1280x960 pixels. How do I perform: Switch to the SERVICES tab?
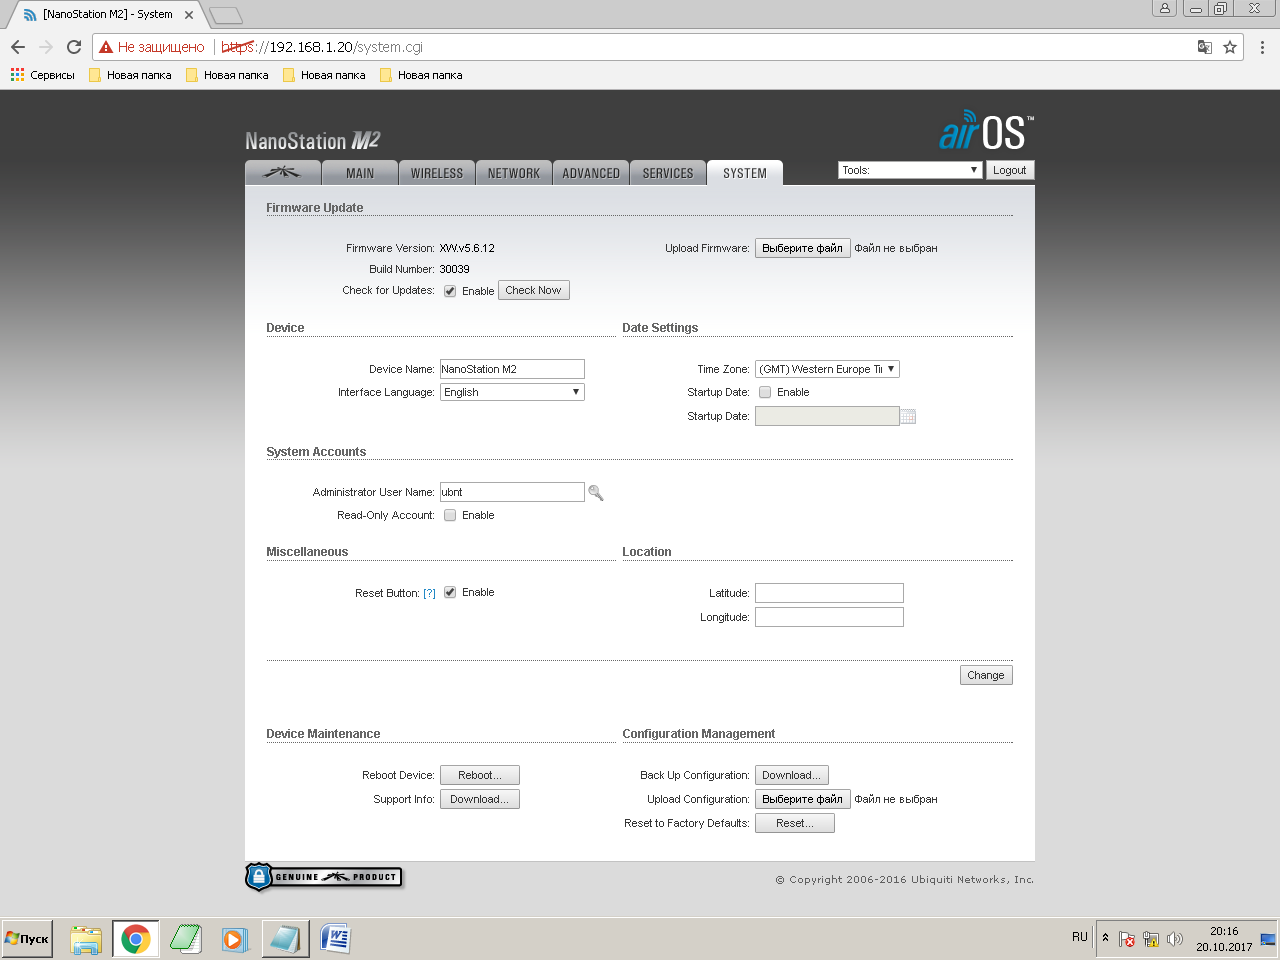[668, 173]
